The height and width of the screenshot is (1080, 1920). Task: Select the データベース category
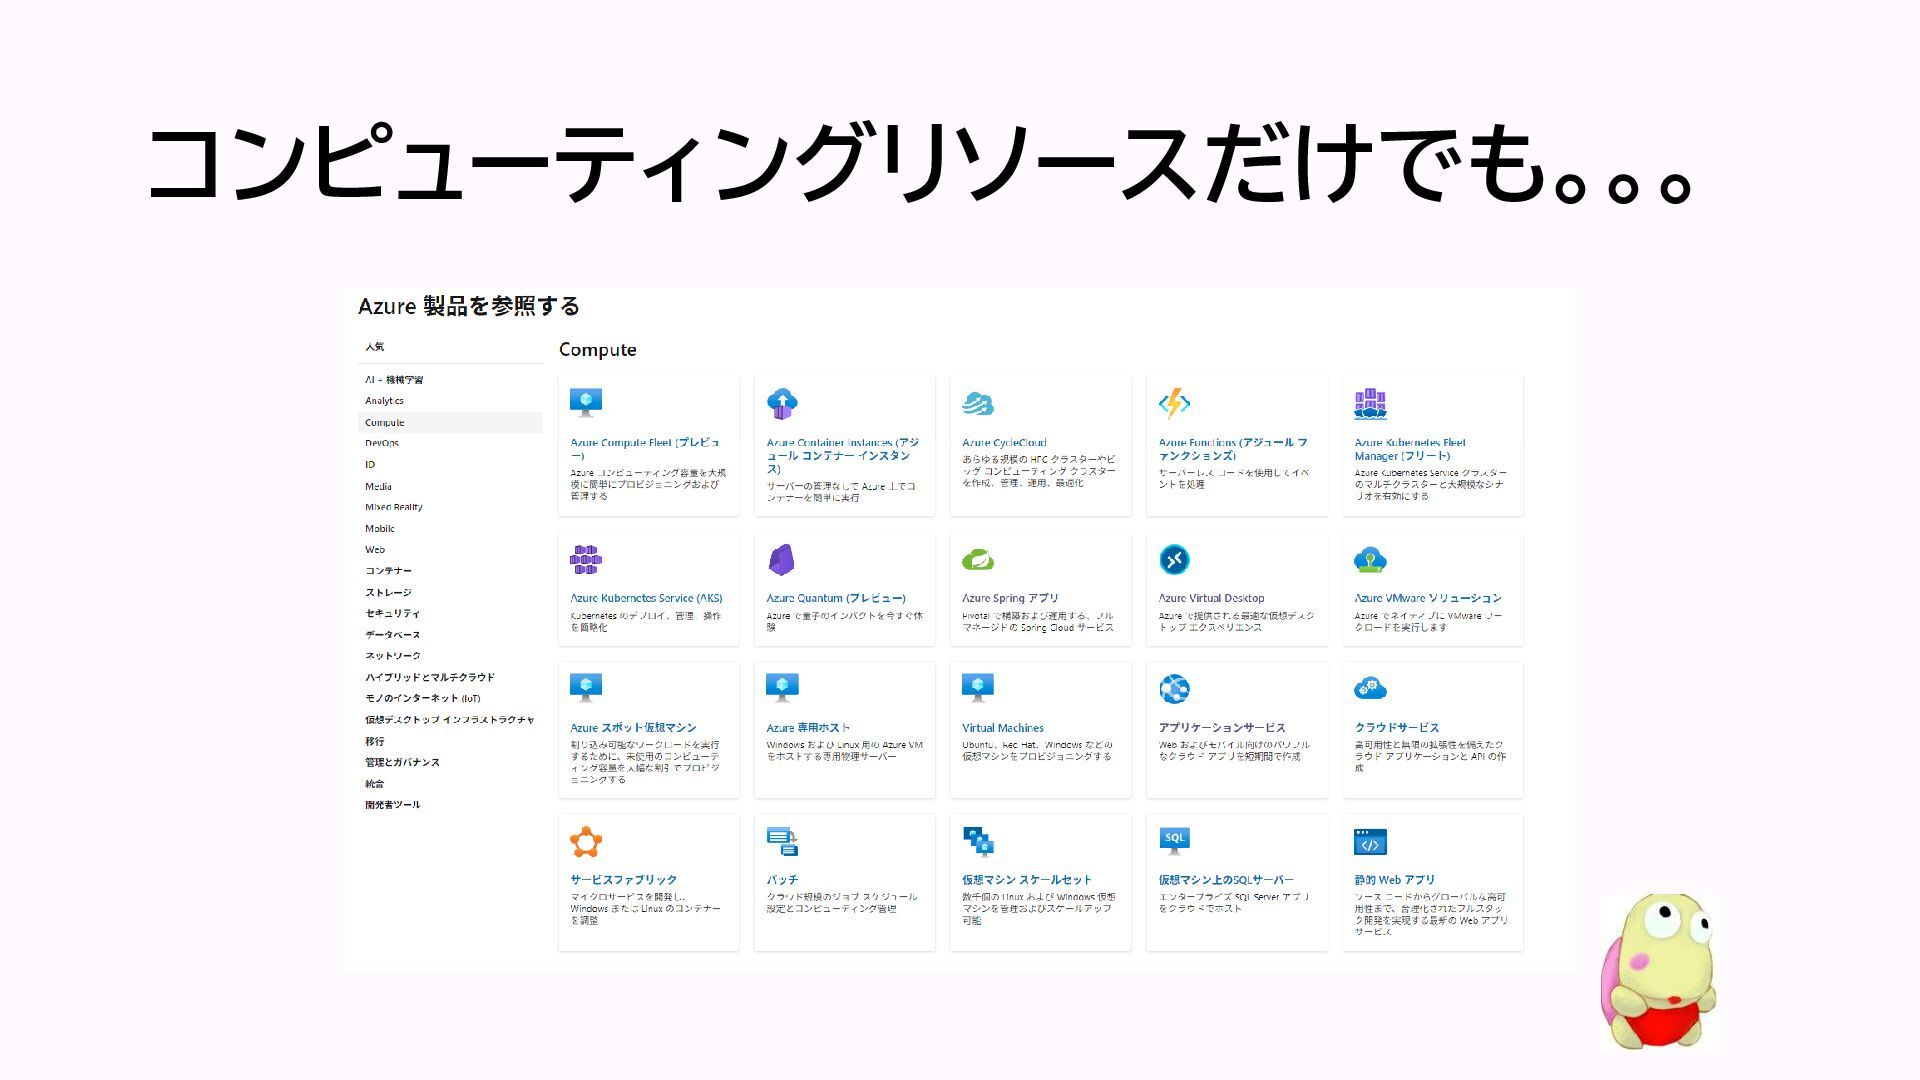point(392,635)
